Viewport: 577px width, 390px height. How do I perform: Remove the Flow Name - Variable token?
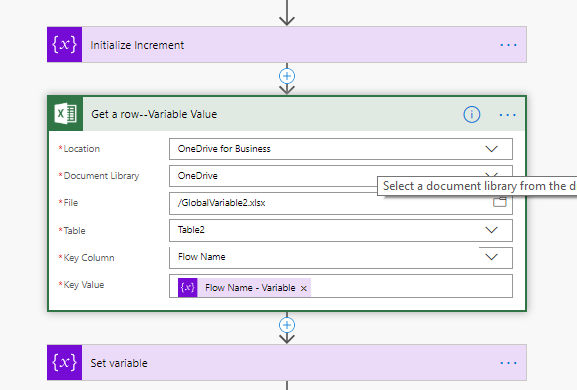pos(304,288)
